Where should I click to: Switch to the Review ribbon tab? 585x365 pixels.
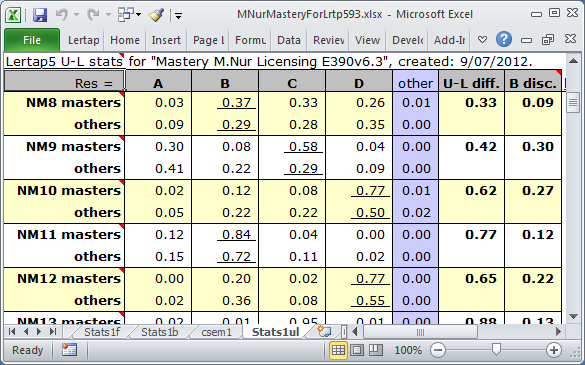click(x=328, y=40)
